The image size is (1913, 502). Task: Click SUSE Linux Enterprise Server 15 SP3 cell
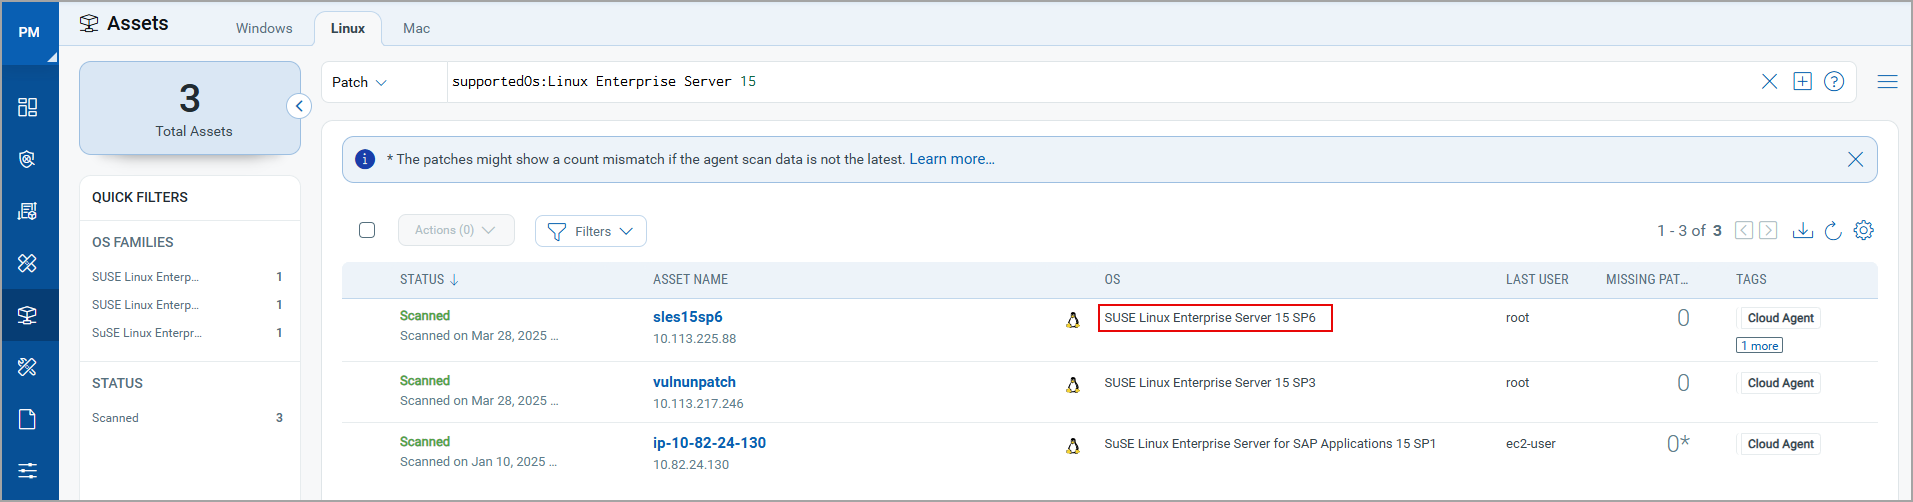(1210, 383)
